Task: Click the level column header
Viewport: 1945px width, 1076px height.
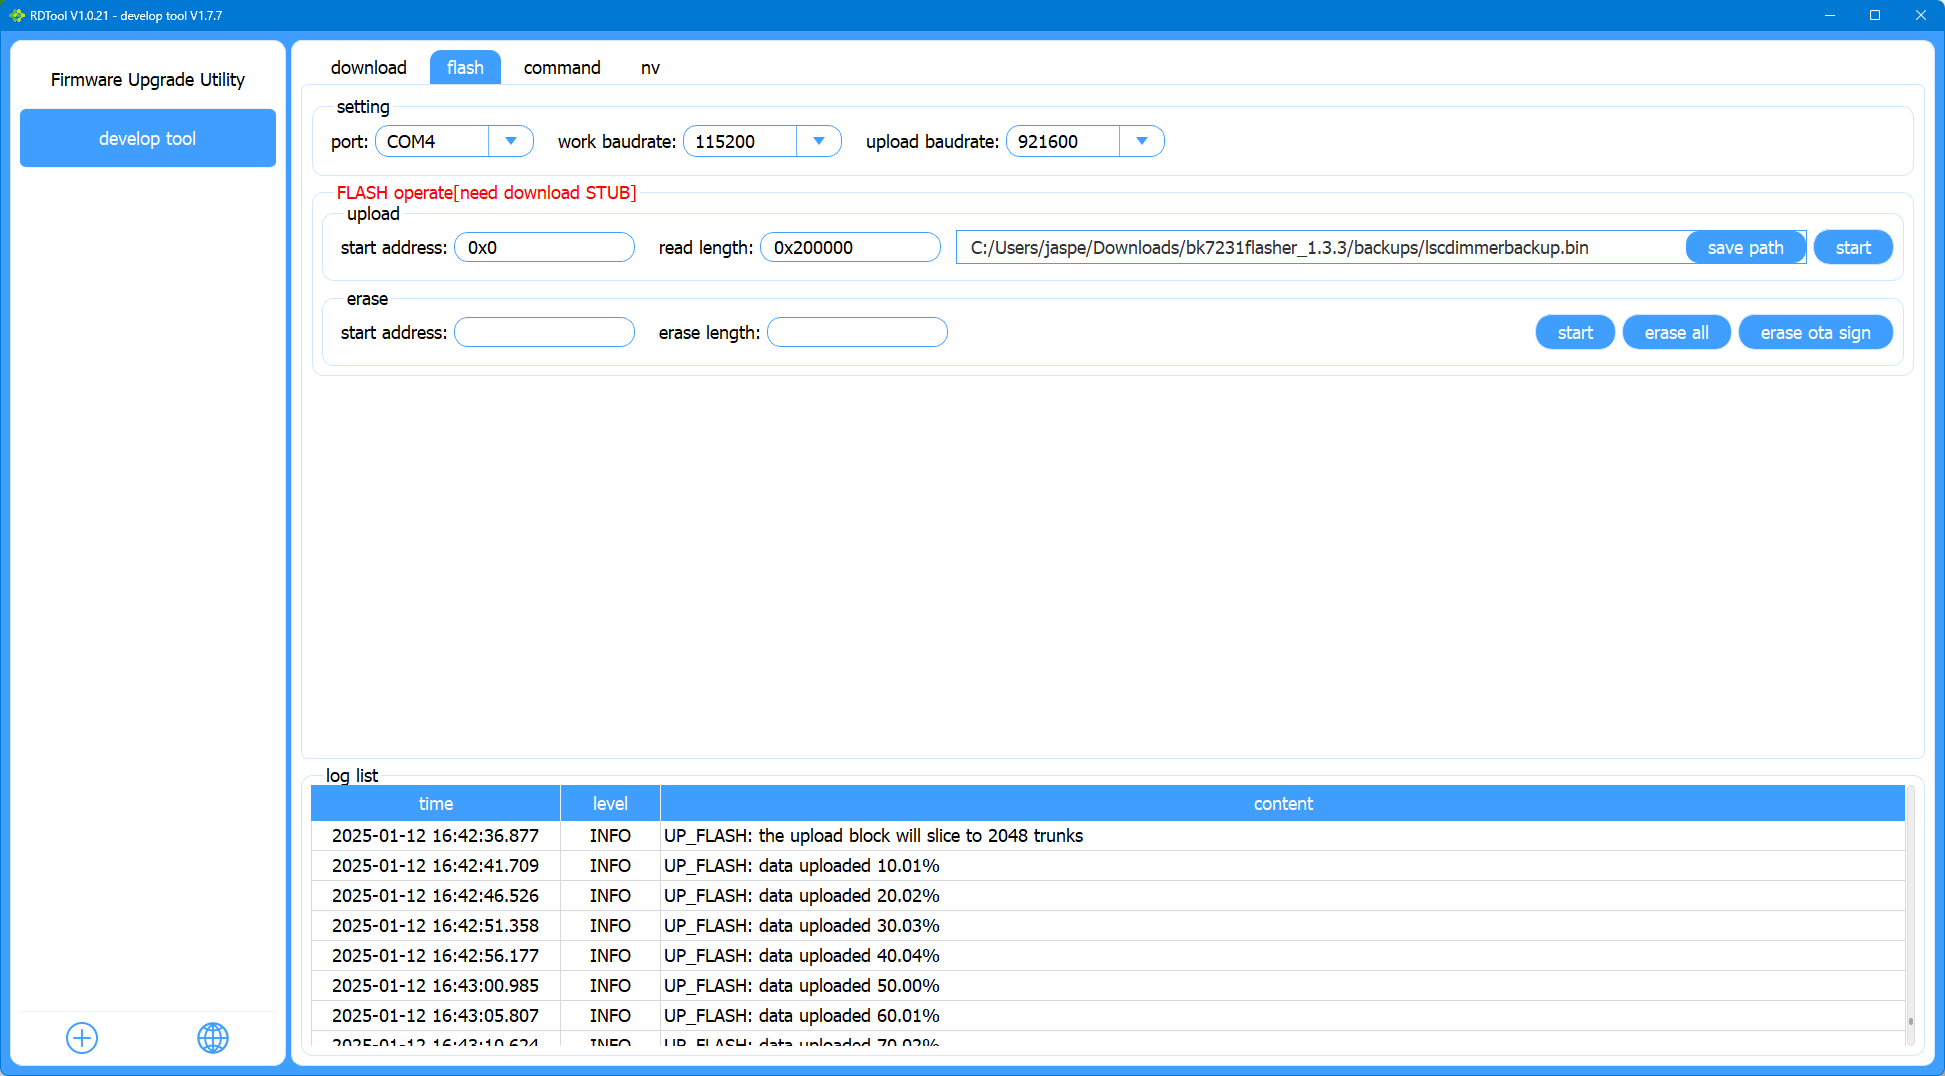Action: coord(610,803)
